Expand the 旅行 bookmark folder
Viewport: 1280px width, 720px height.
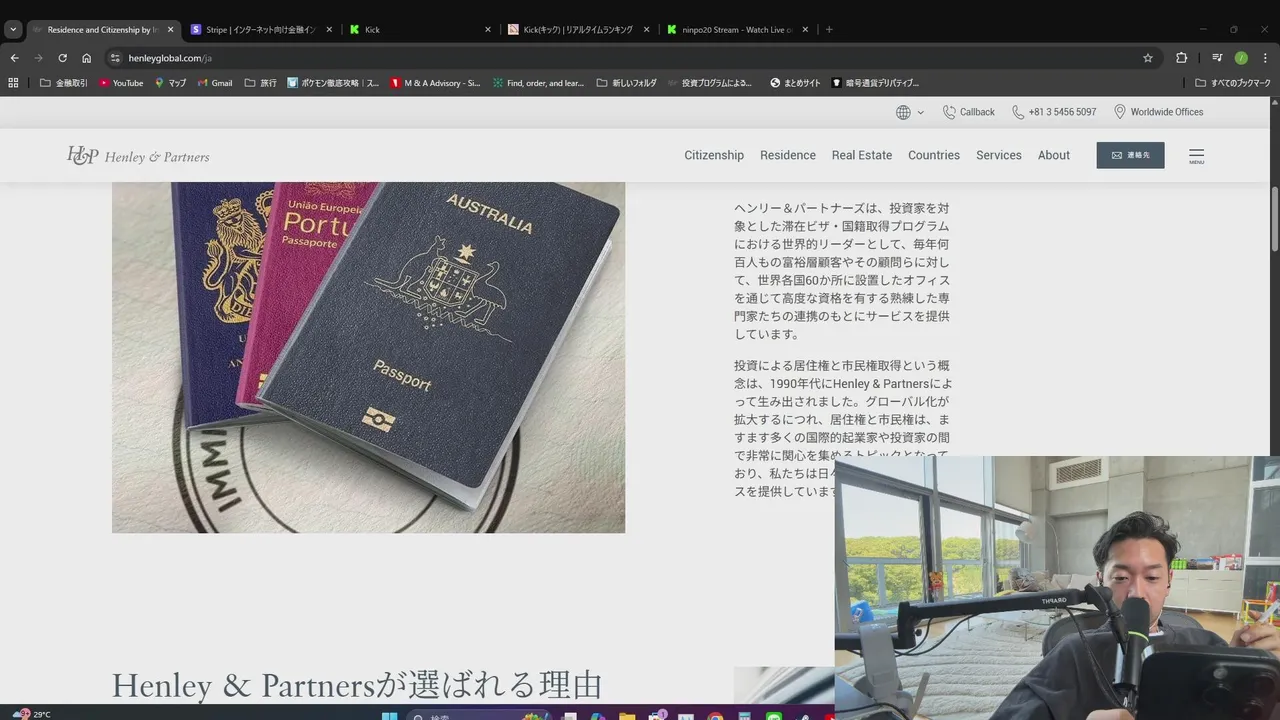[x=261, y=83]
